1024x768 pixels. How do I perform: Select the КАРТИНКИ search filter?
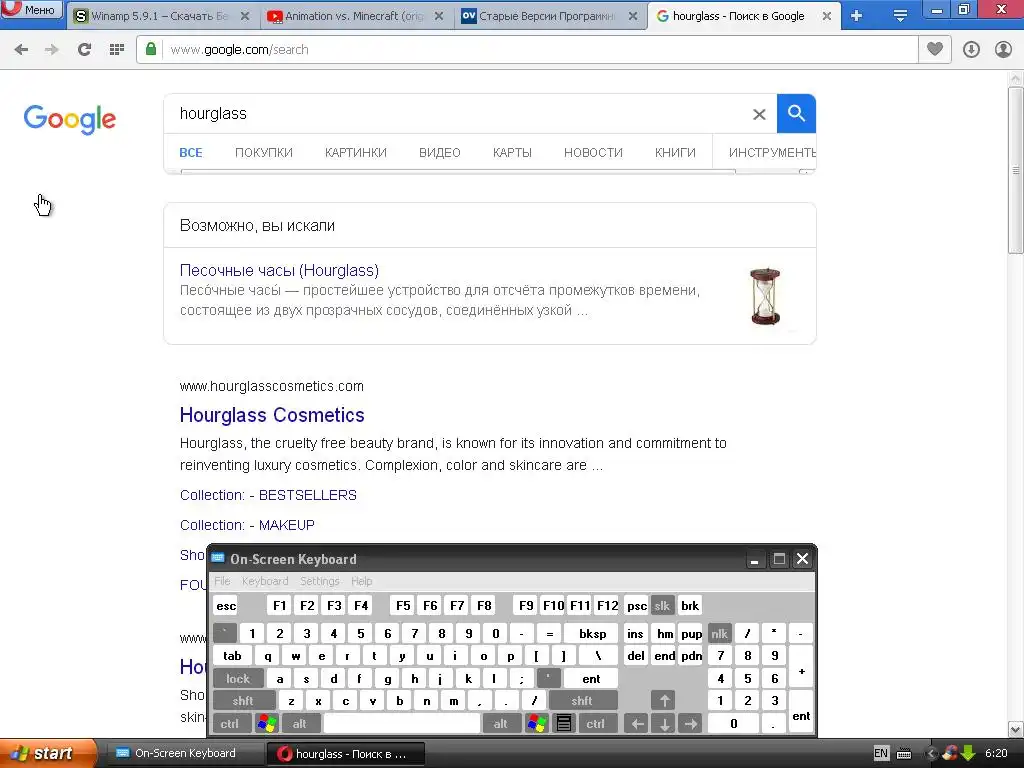click(356, 153)
